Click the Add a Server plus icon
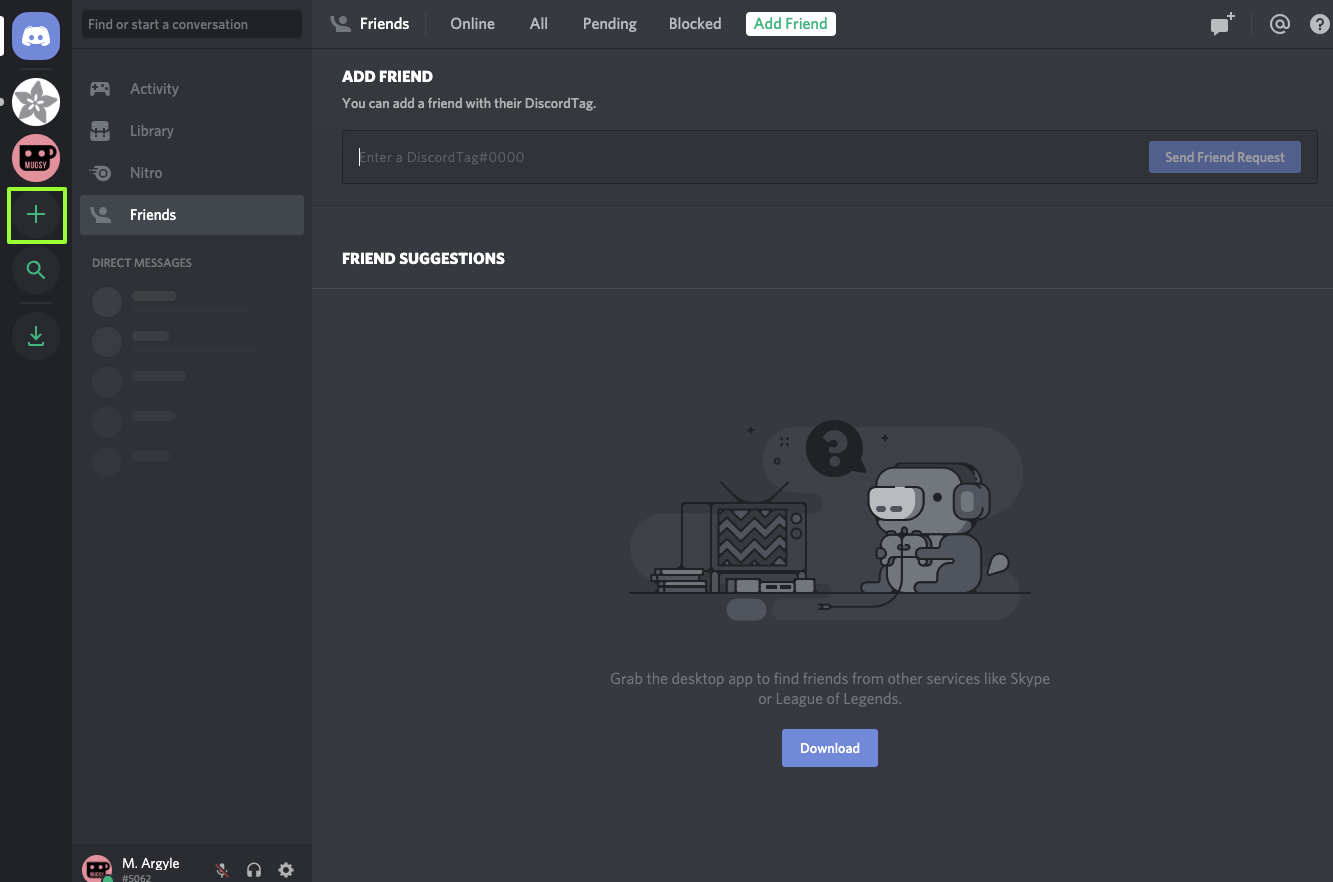The height and width of the screenshot is (882, 1333). [x=36, y=214]
